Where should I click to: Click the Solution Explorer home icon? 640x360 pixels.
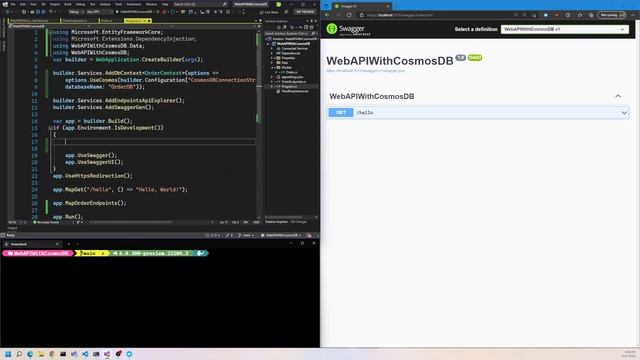tap(279, 27)
